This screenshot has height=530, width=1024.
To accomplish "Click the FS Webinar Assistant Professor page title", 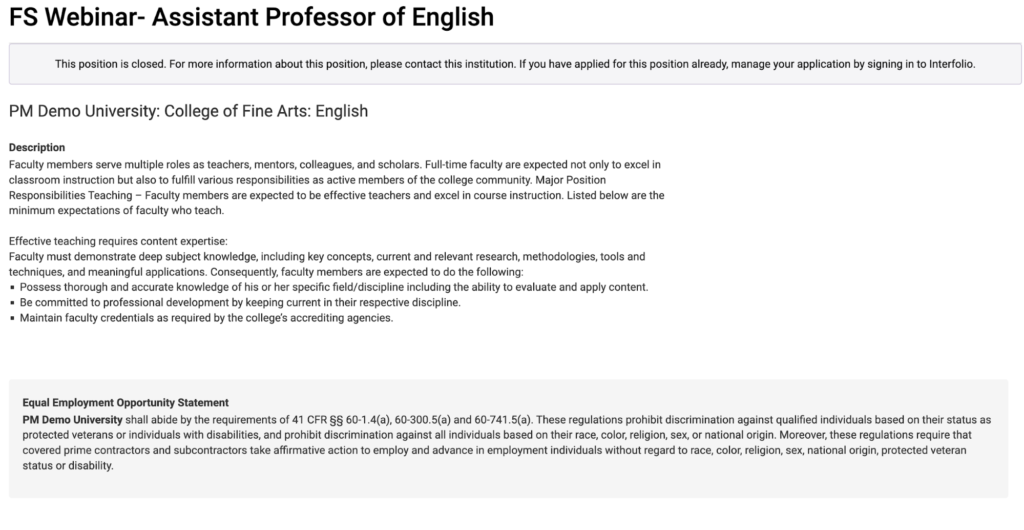I will click(251, 17).
